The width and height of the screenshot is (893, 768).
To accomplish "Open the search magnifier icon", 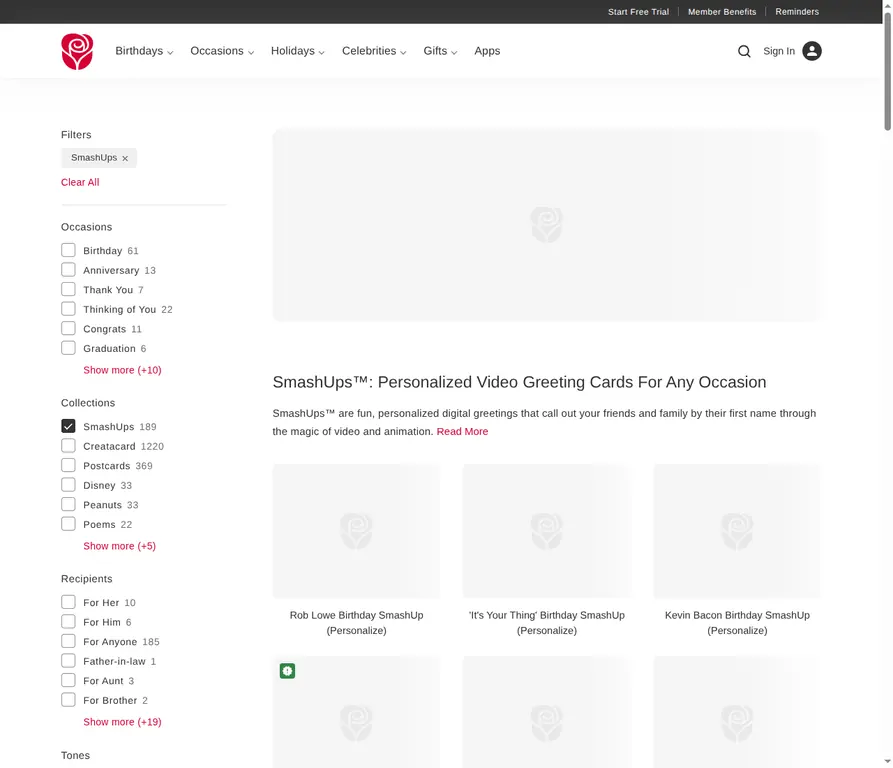I will (744, 51).
